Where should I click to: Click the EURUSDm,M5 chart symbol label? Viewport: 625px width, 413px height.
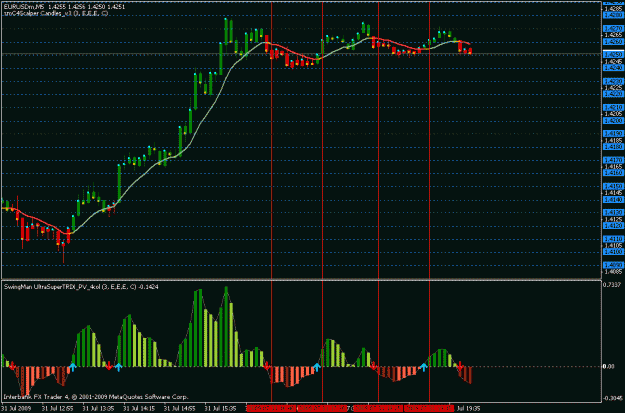[24, 7]
